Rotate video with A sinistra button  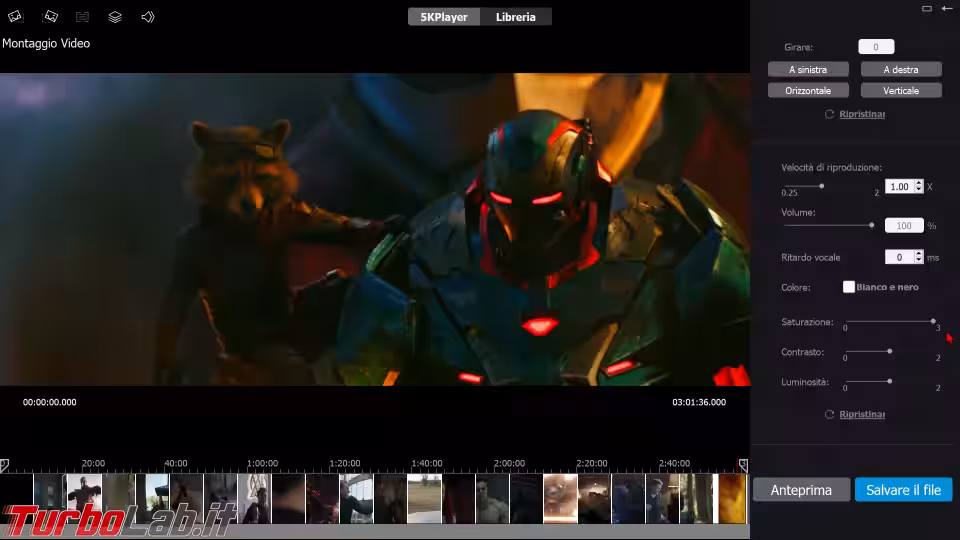(x=808, y=70)
